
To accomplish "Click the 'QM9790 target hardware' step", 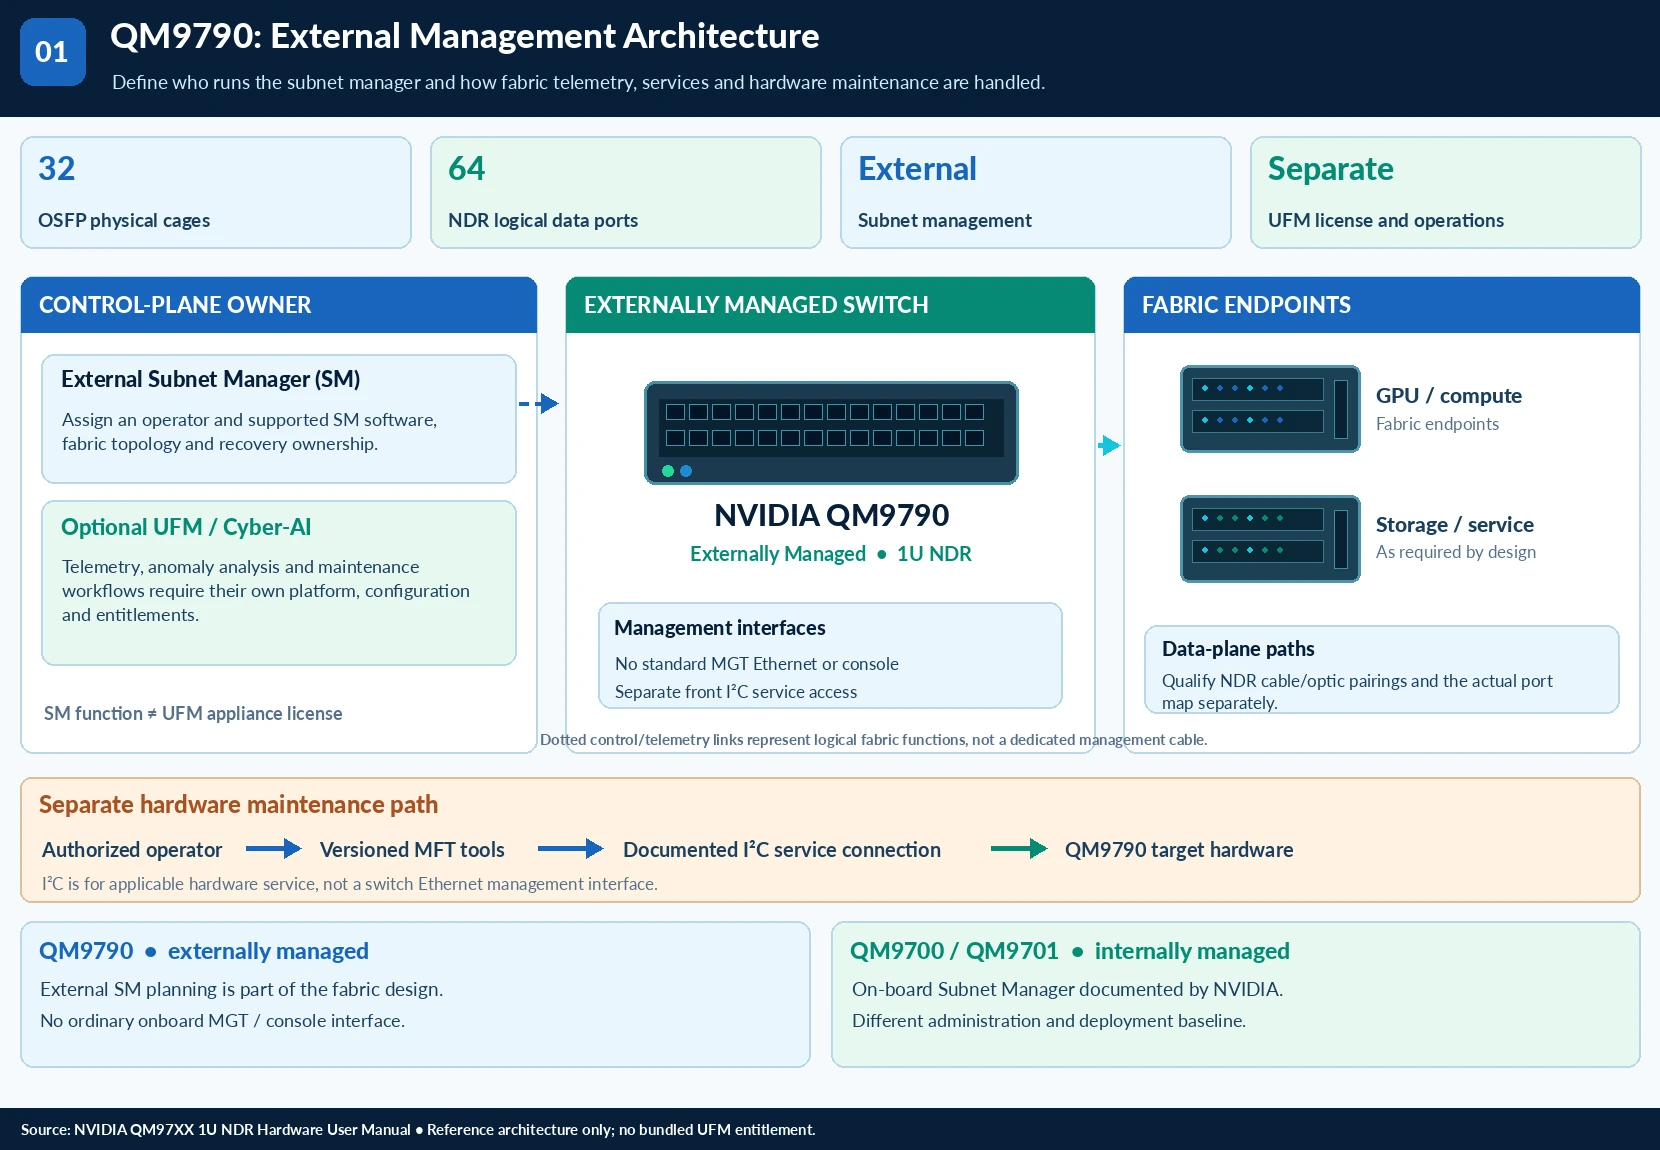I will tap(1179, 850).
